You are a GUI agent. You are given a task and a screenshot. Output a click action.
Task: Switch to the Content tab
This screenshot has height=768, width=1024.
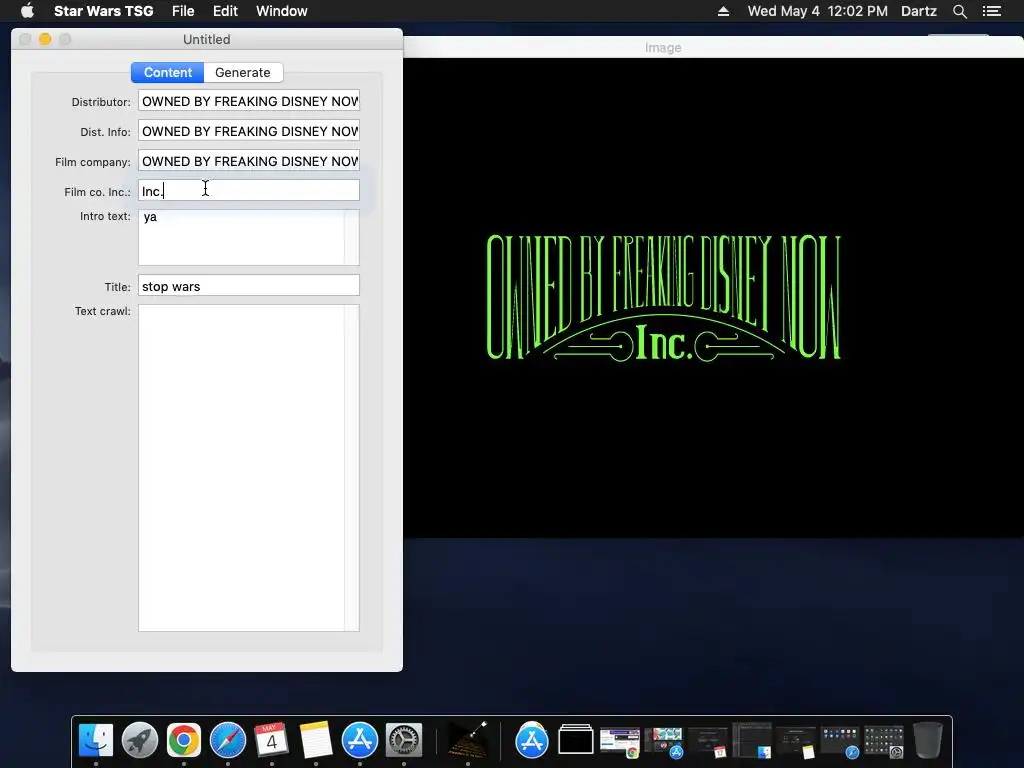click(x=168, y=72)
